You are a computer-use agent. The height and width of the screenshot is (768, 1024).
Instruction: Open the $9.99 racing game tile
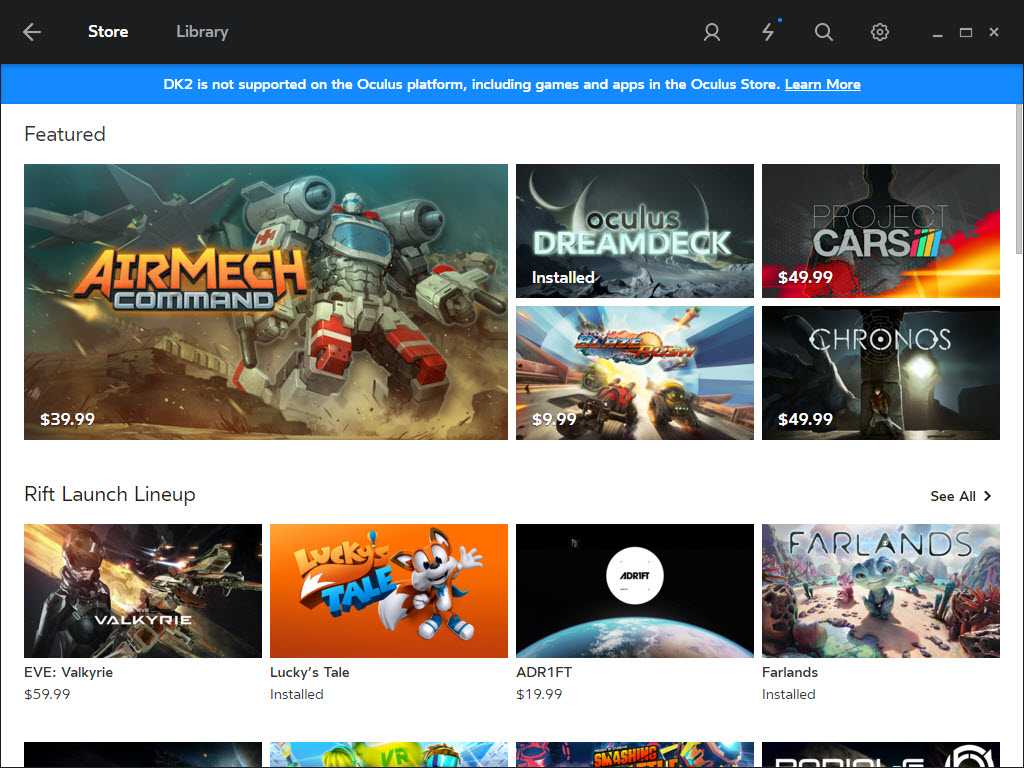(634, 373)
